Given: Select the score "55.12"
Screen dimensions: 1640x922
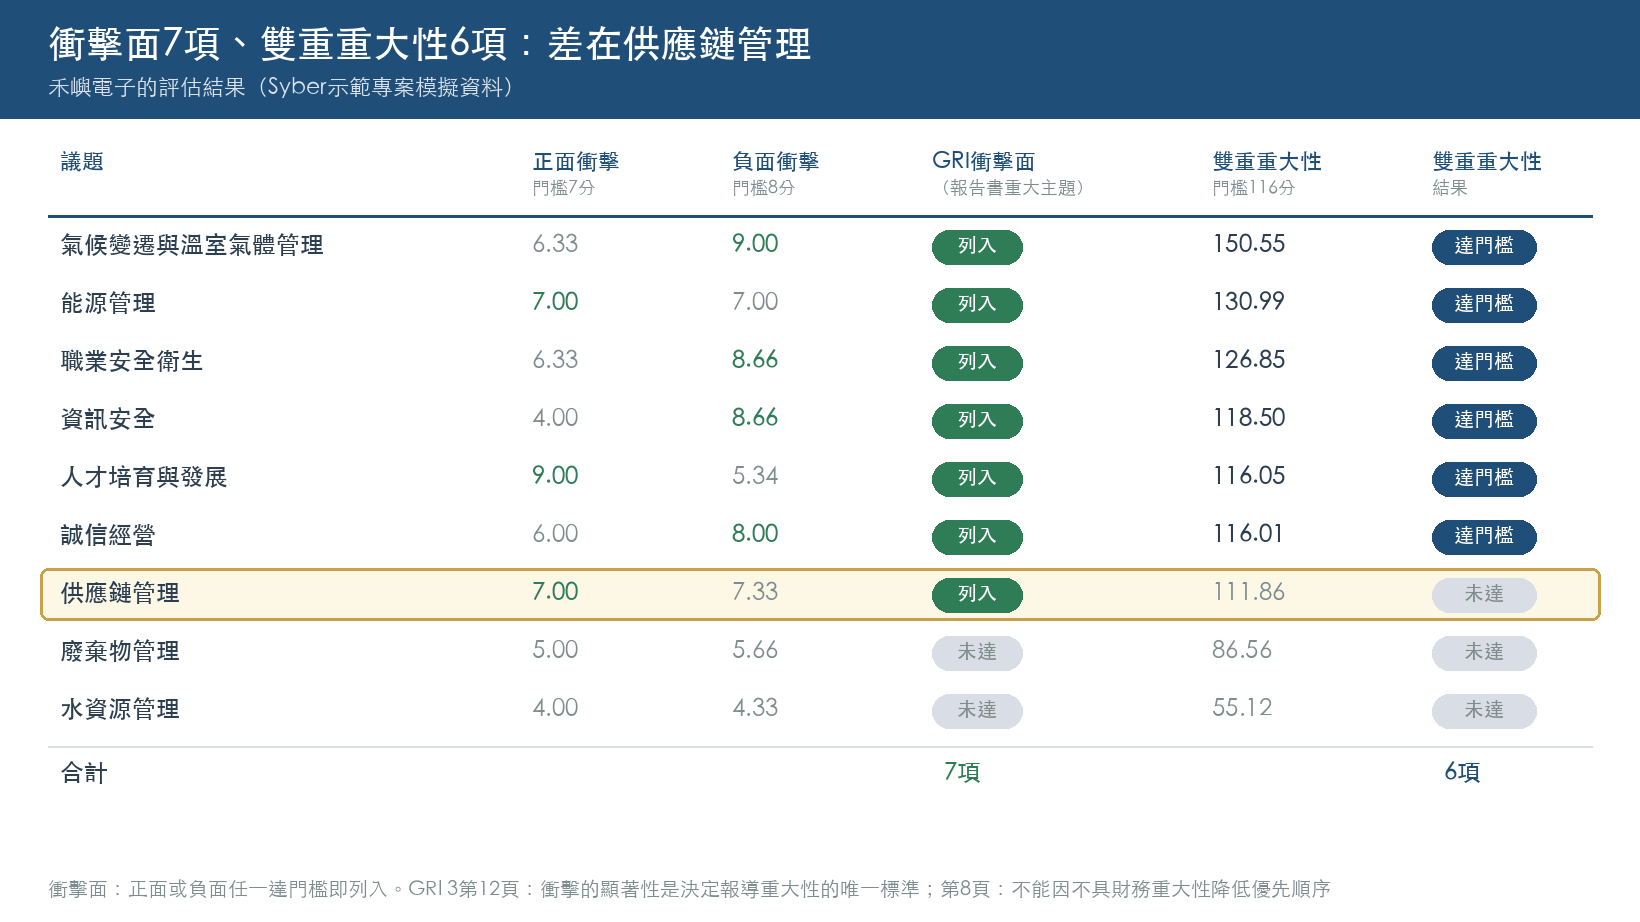Looking at the screenshot, I should click(1242, 708).
